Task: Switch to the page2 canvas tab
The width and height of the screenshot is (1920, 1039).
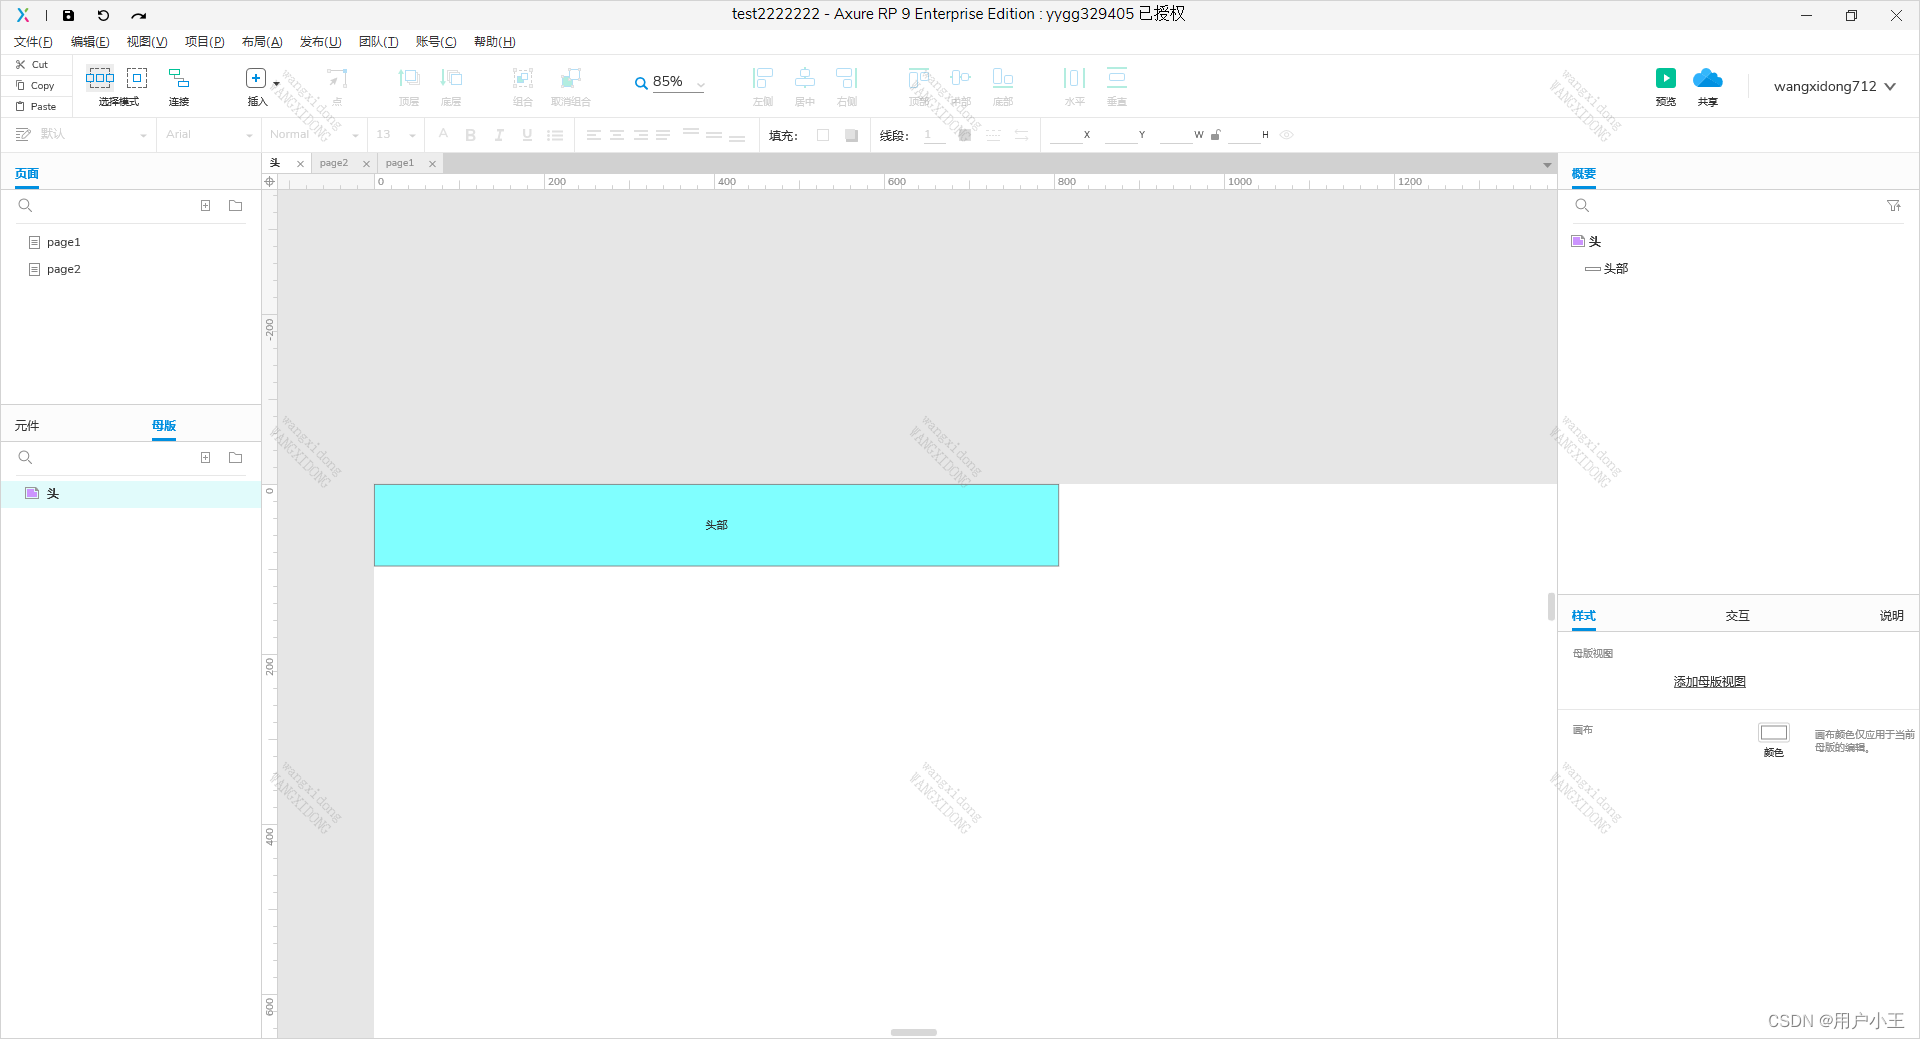Action: point(334,163)
